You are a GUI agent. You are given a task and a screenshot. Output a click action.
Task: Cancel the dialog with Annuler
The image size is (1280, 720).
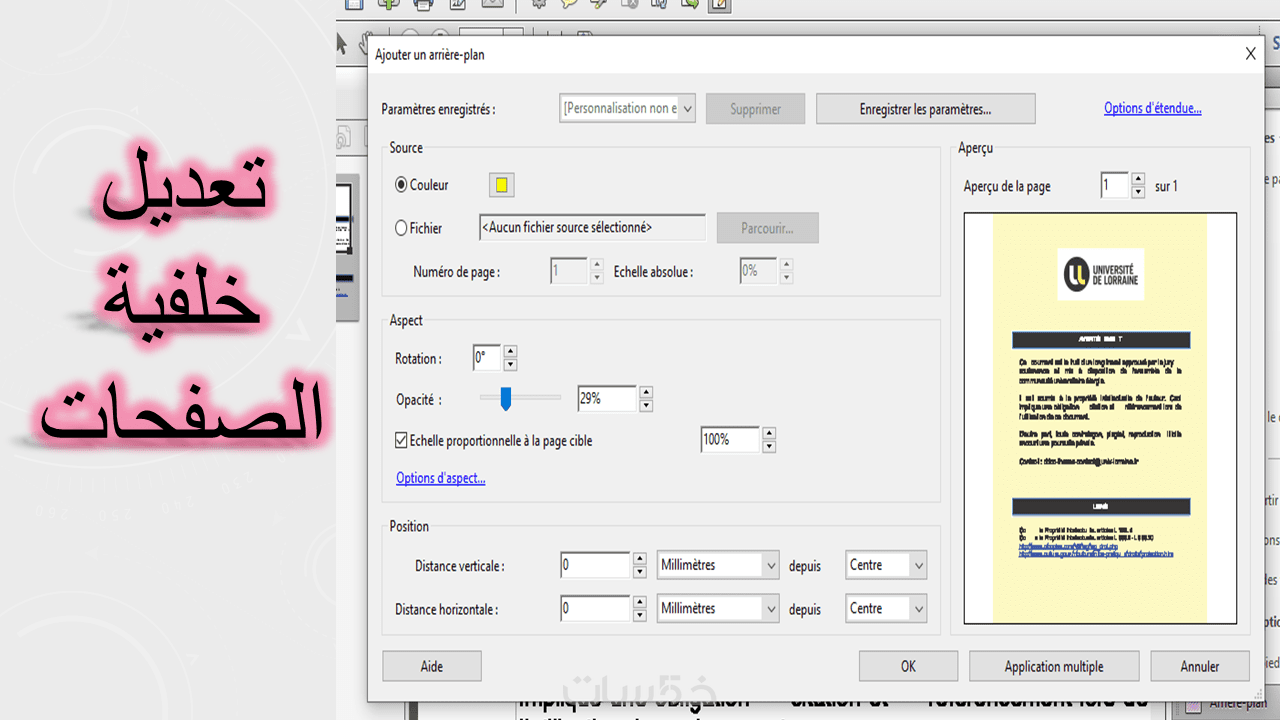pyautogui.click(x=1200, y=666)
